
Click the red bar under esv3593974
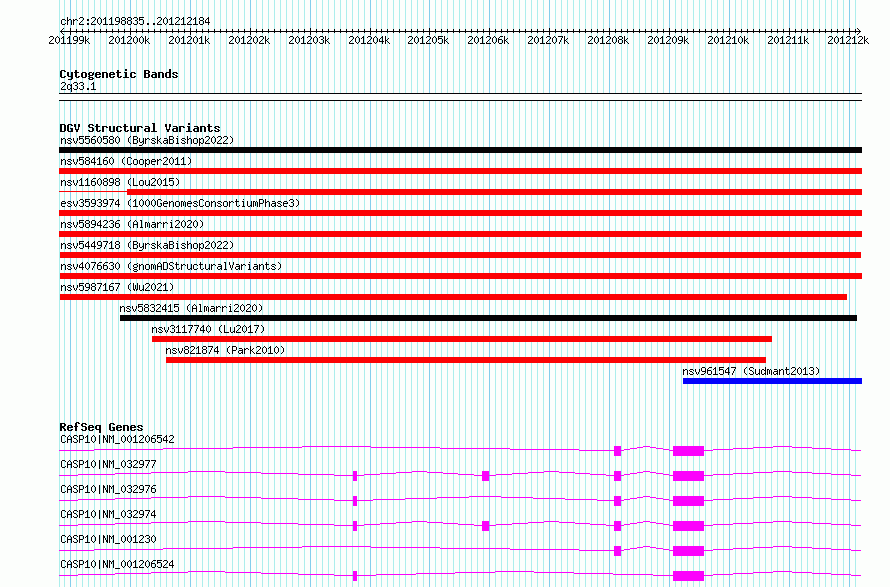click(x=460, y=213)
